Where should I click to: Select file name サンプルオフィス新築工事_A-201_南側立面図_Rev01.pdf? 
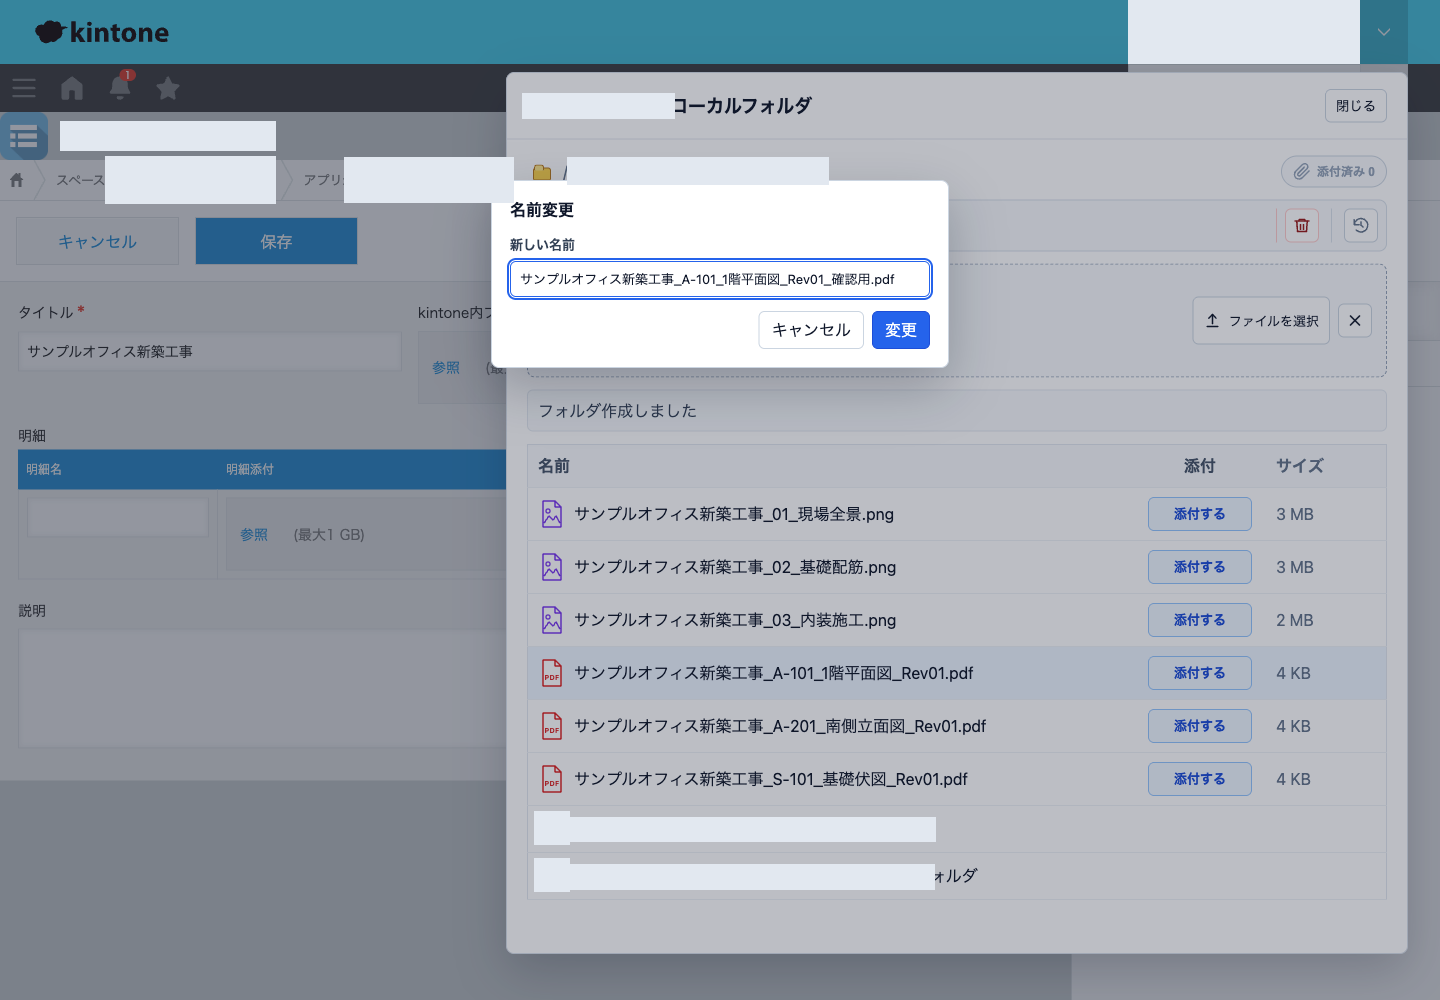point(780,726)
